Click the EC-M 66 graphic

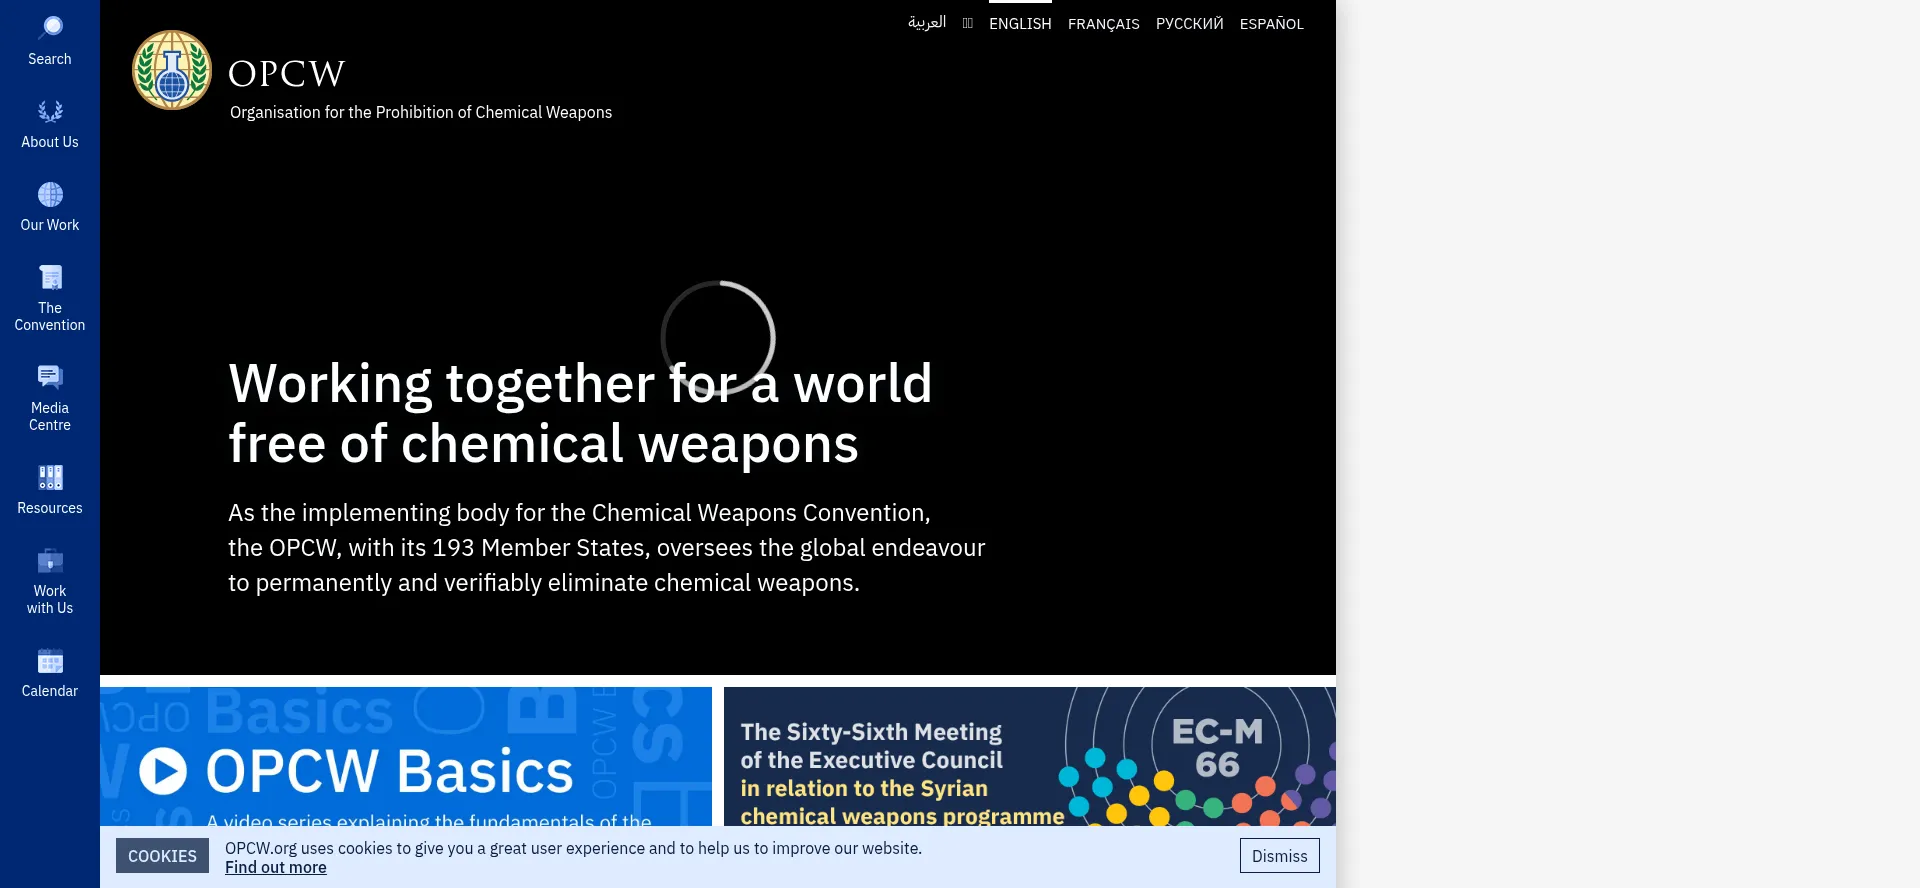coord(1217,747)
